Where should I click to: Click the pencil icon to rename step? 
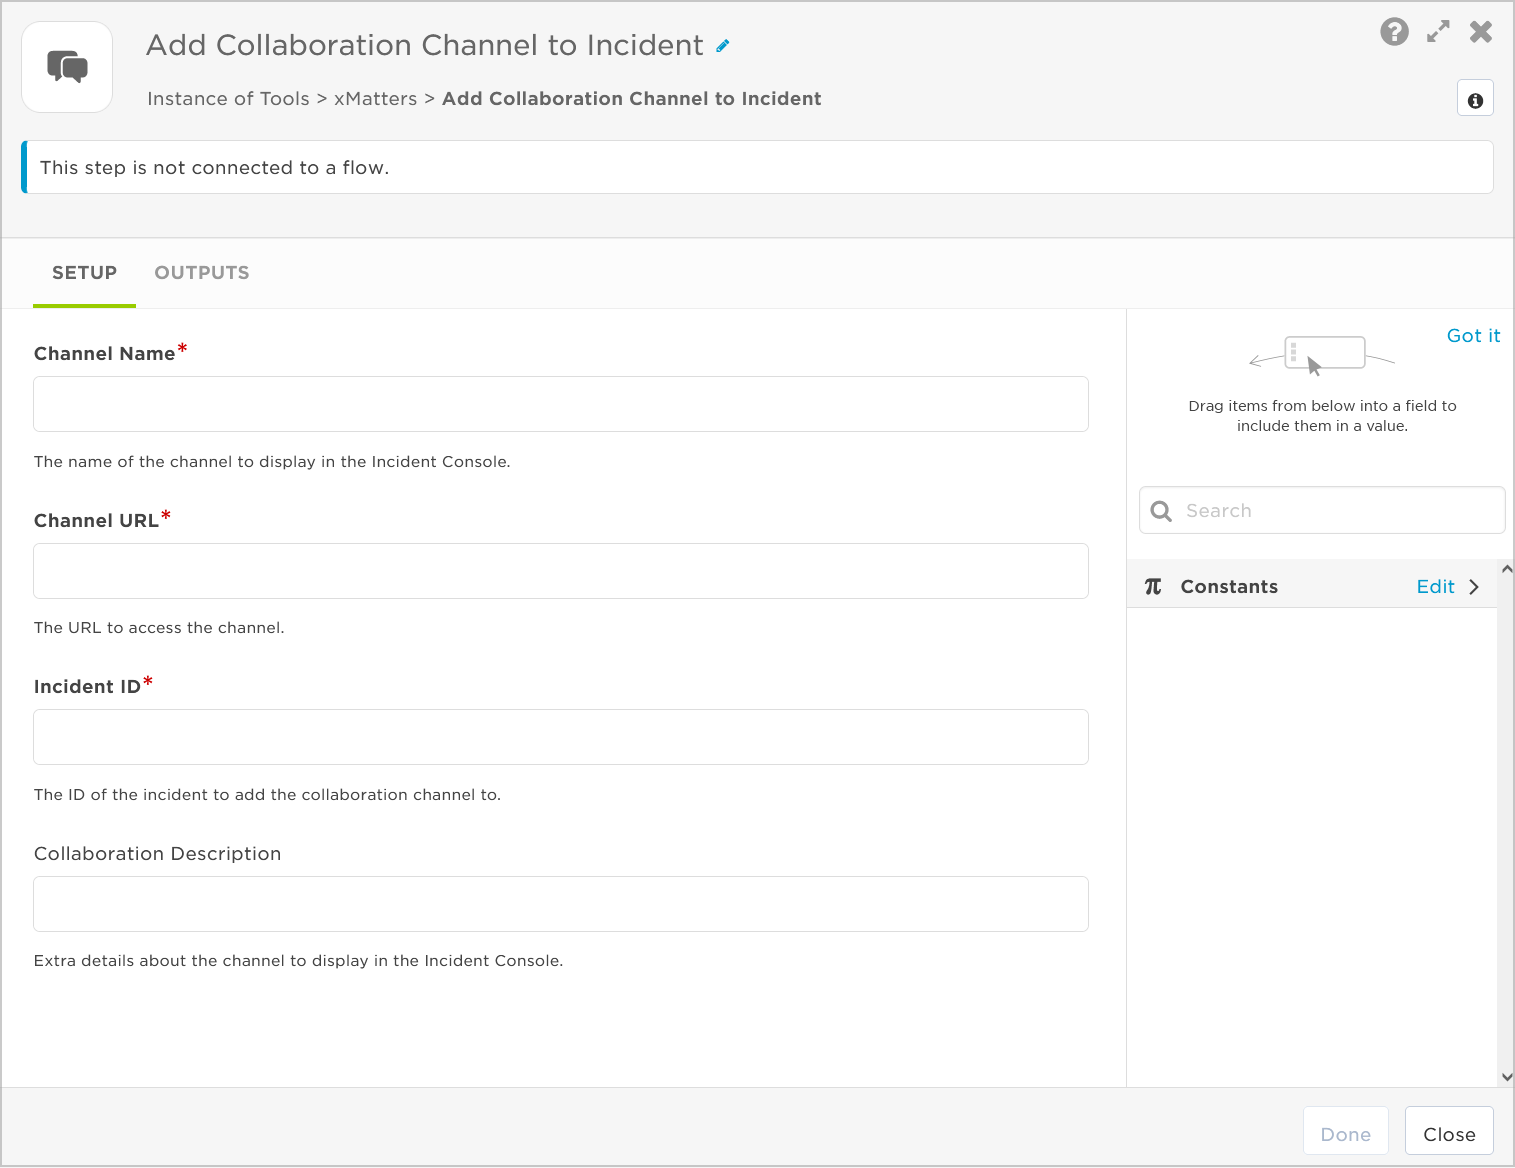(x=723, y=46)
